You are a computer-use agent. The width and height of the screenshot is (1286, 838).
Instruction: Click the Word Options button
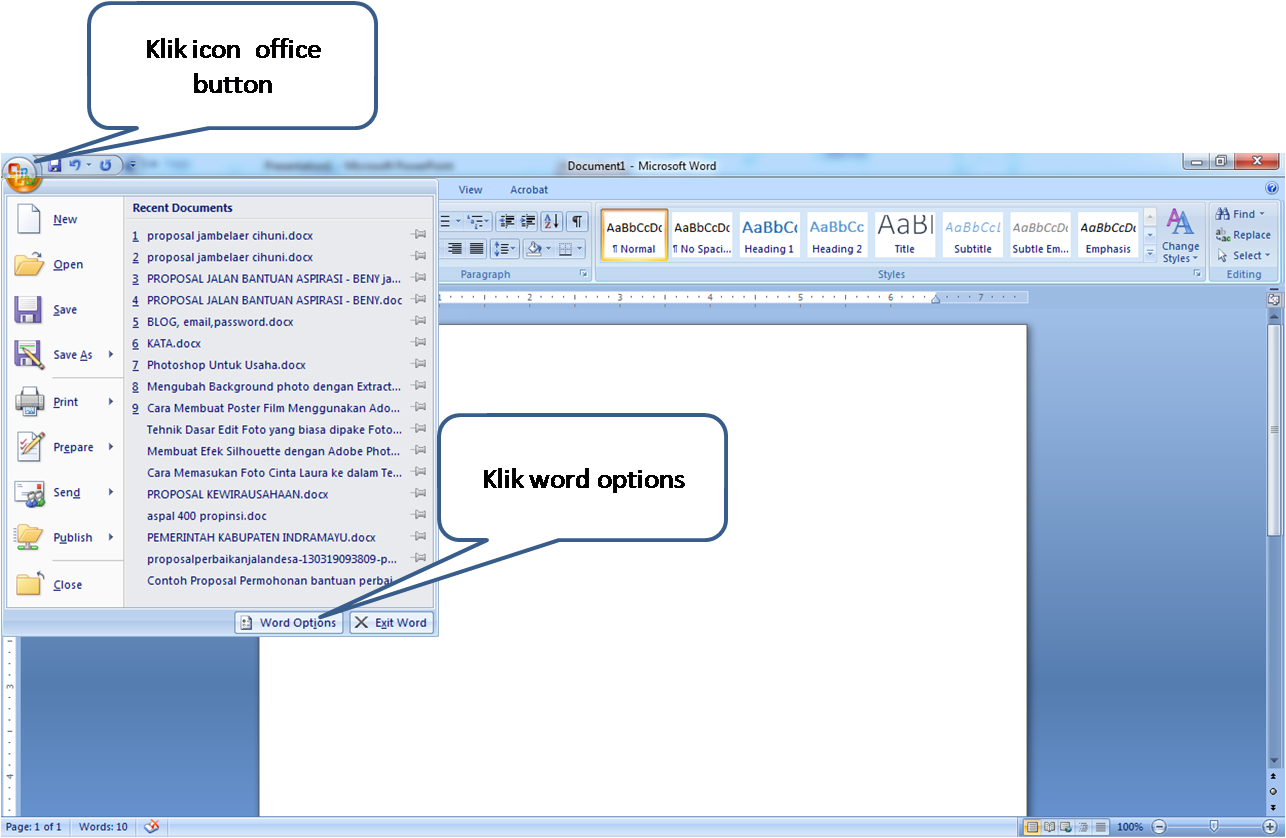pyautogui.click(x=288, y=622)
